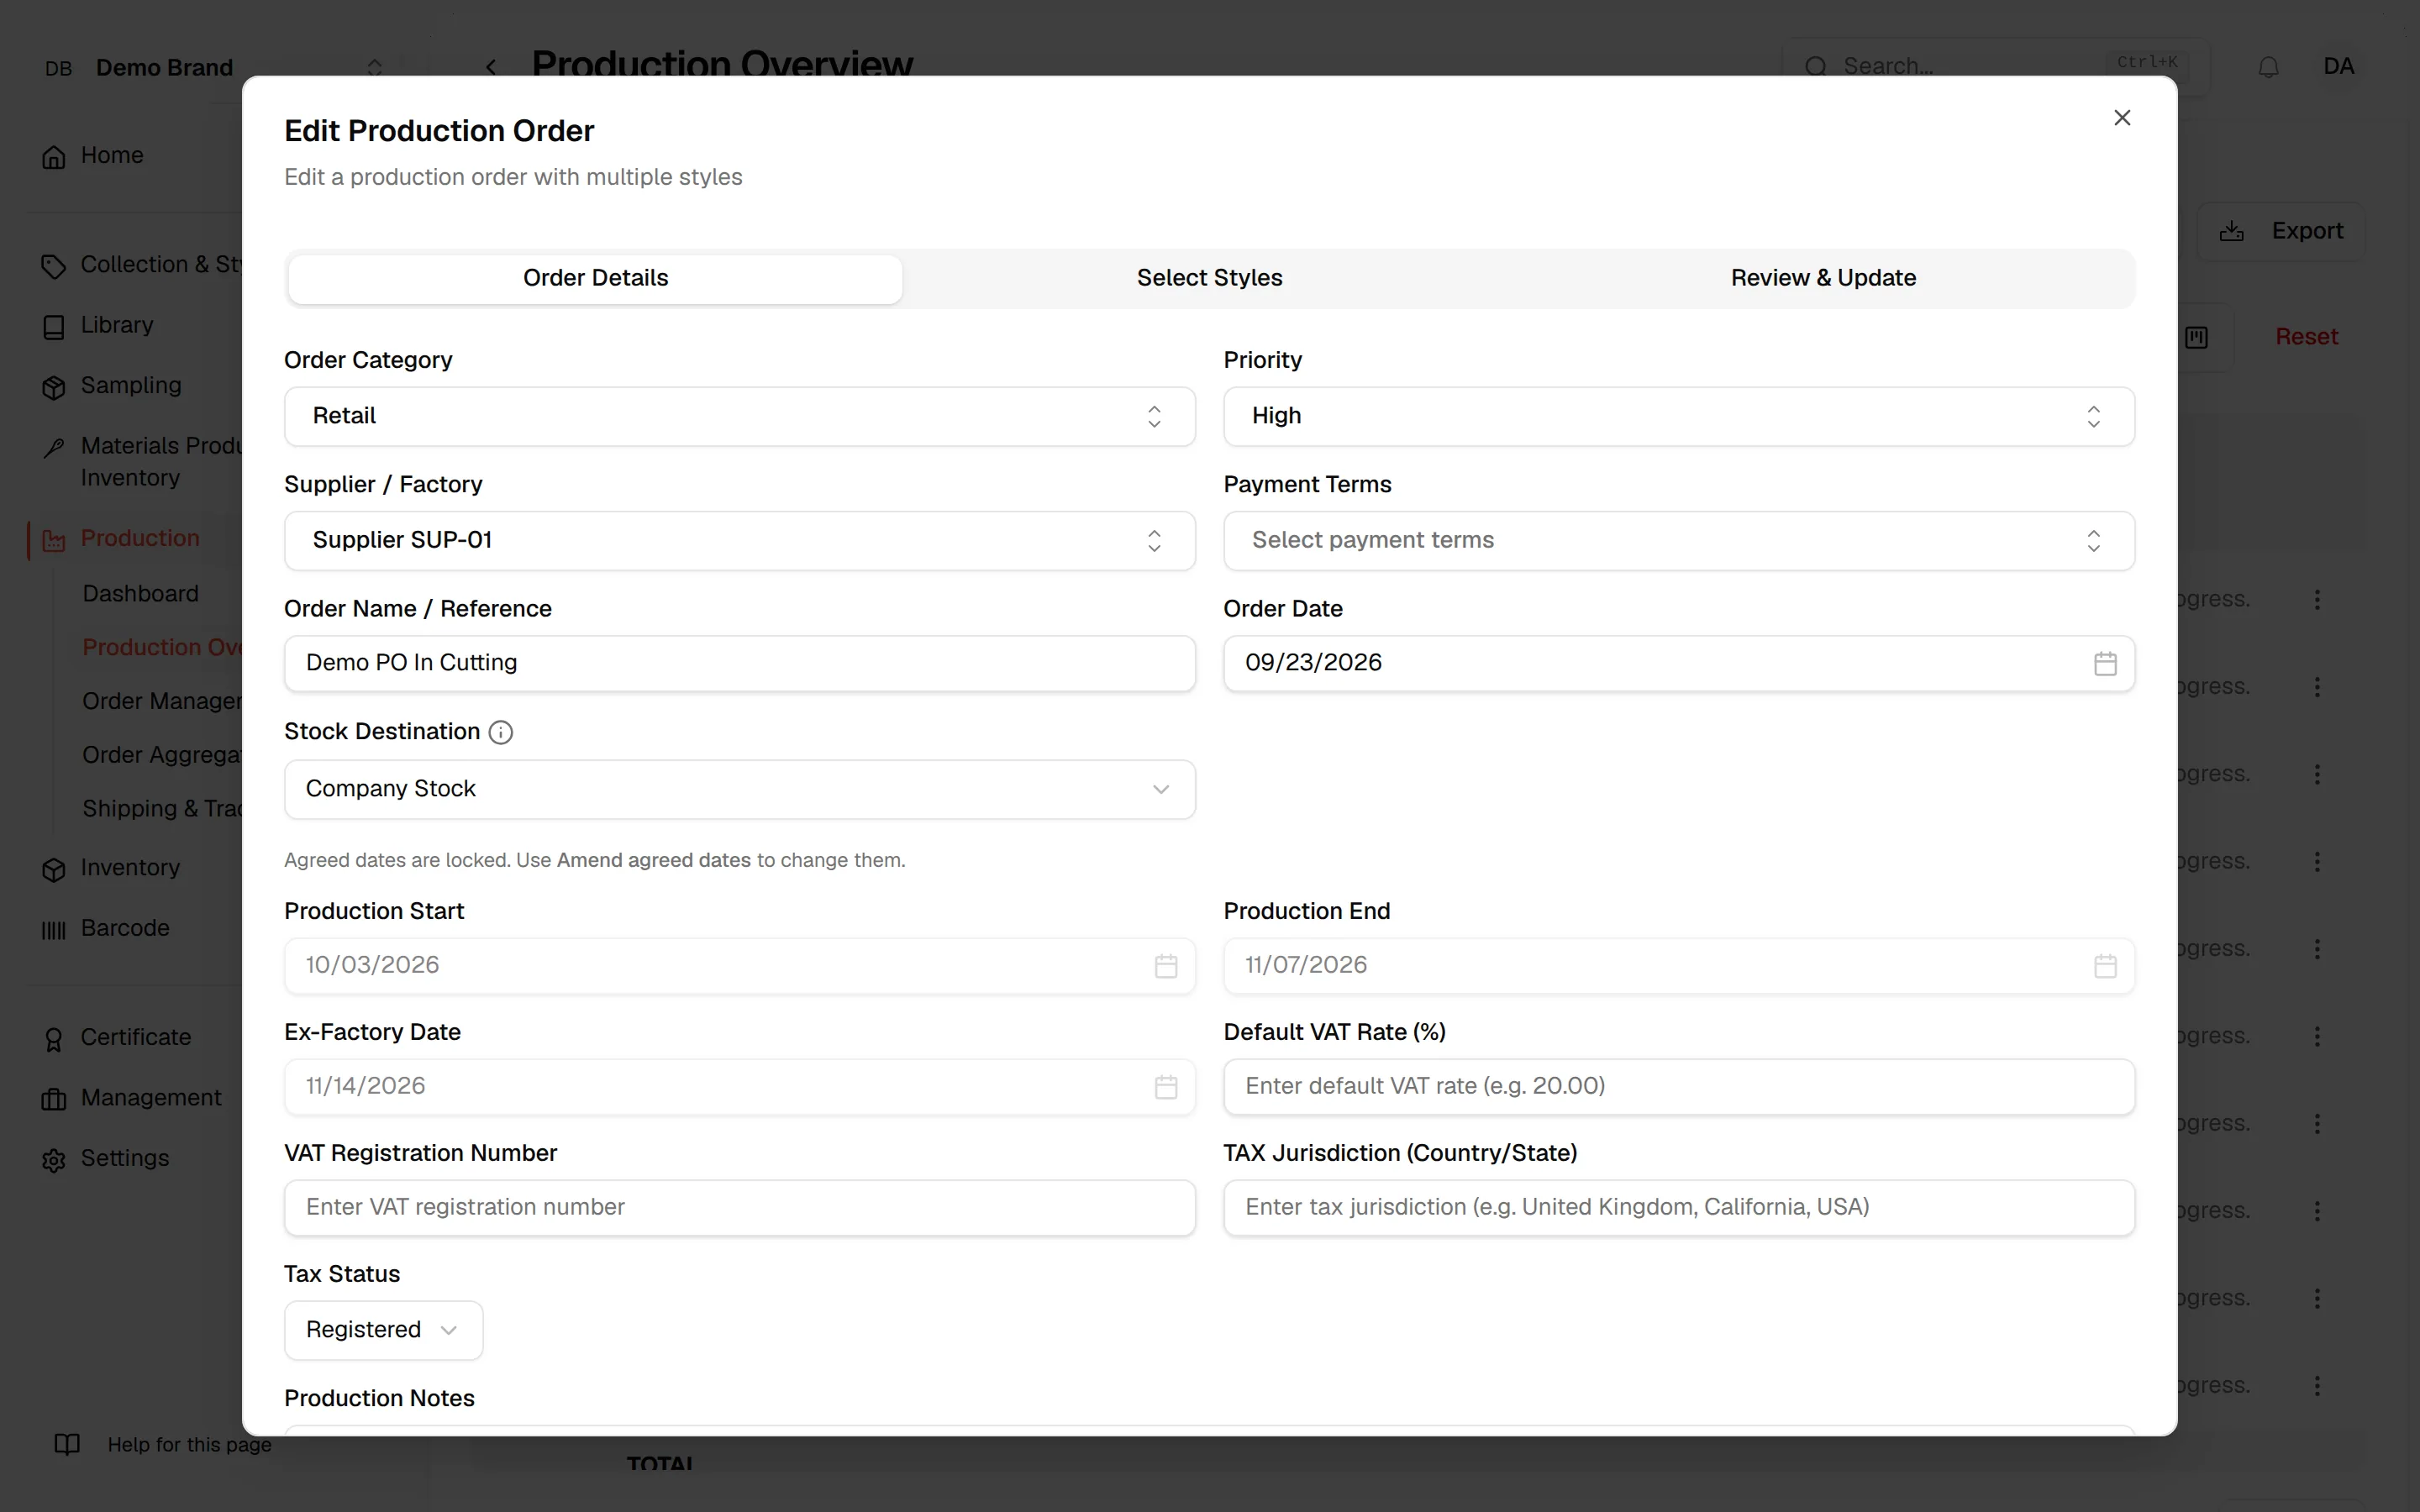
Task: Click the Production Start calendar icon
Action: [x=1166, y=966]
